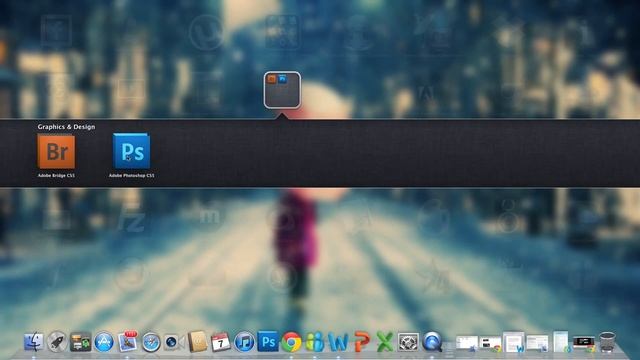
Task: Click the Launchpad rocket icon in Dock
Action: point(57,342)
